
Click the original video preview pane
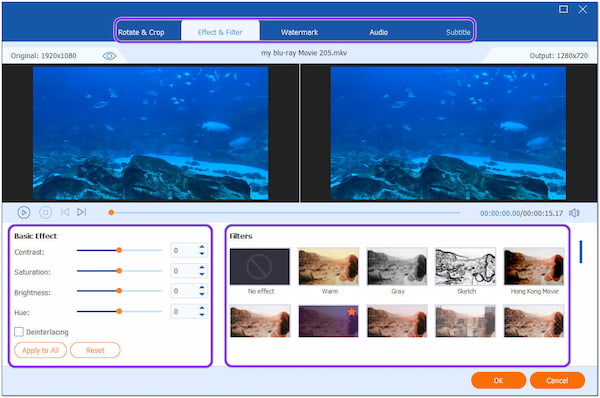pyautogui.click(x=150, y=133)
